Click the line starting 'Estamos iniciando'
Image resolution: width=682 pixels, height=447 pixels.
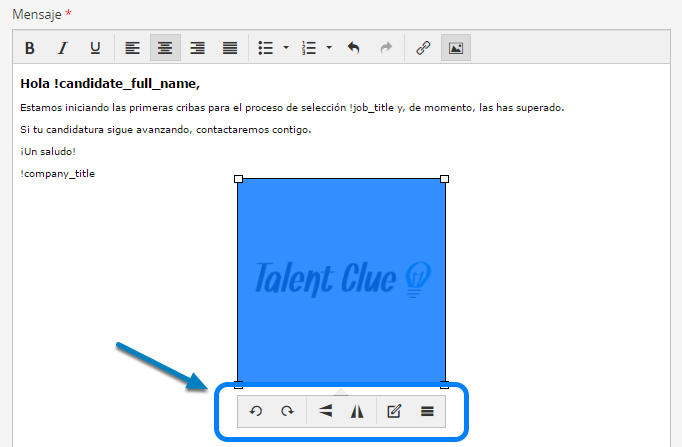tap(292, 108)
